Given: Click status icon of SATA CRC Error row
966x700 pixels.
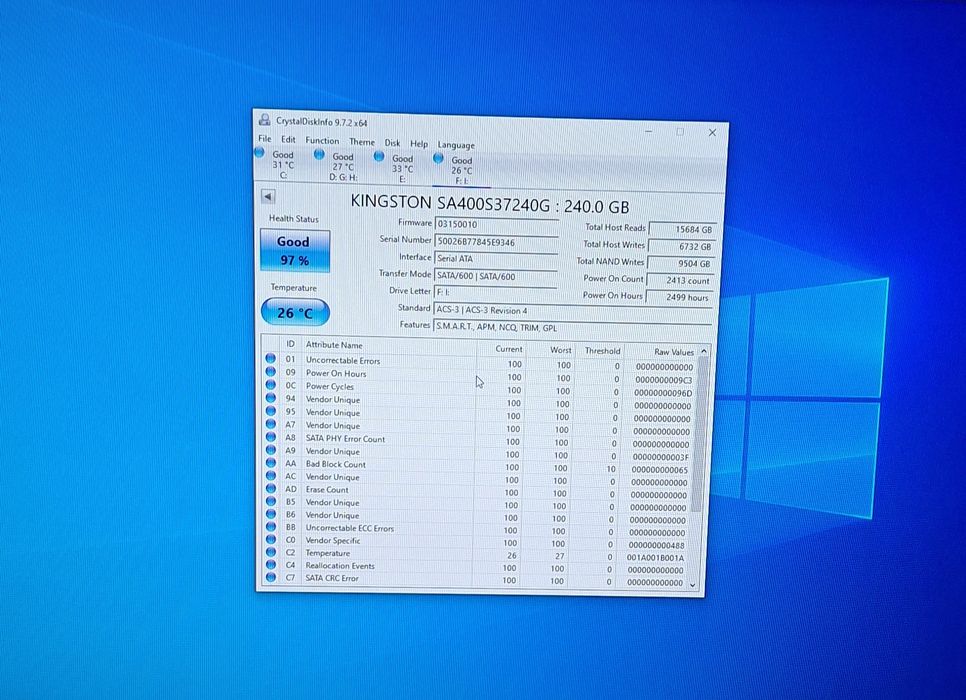Looking at the screenshot, I should (270, 577).
